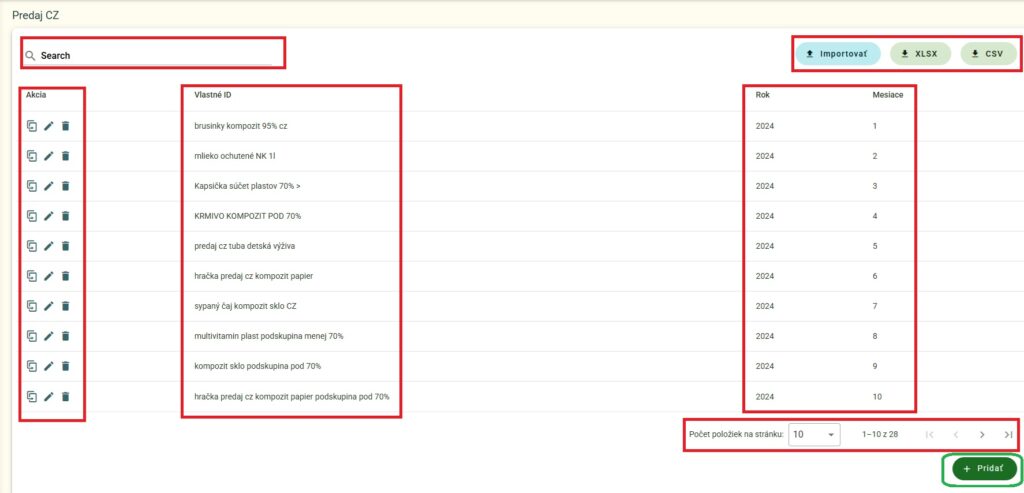Delete the Kapsička súčet plastov 70% row
Screen dimensions: 1024x493
click(66, 186)
